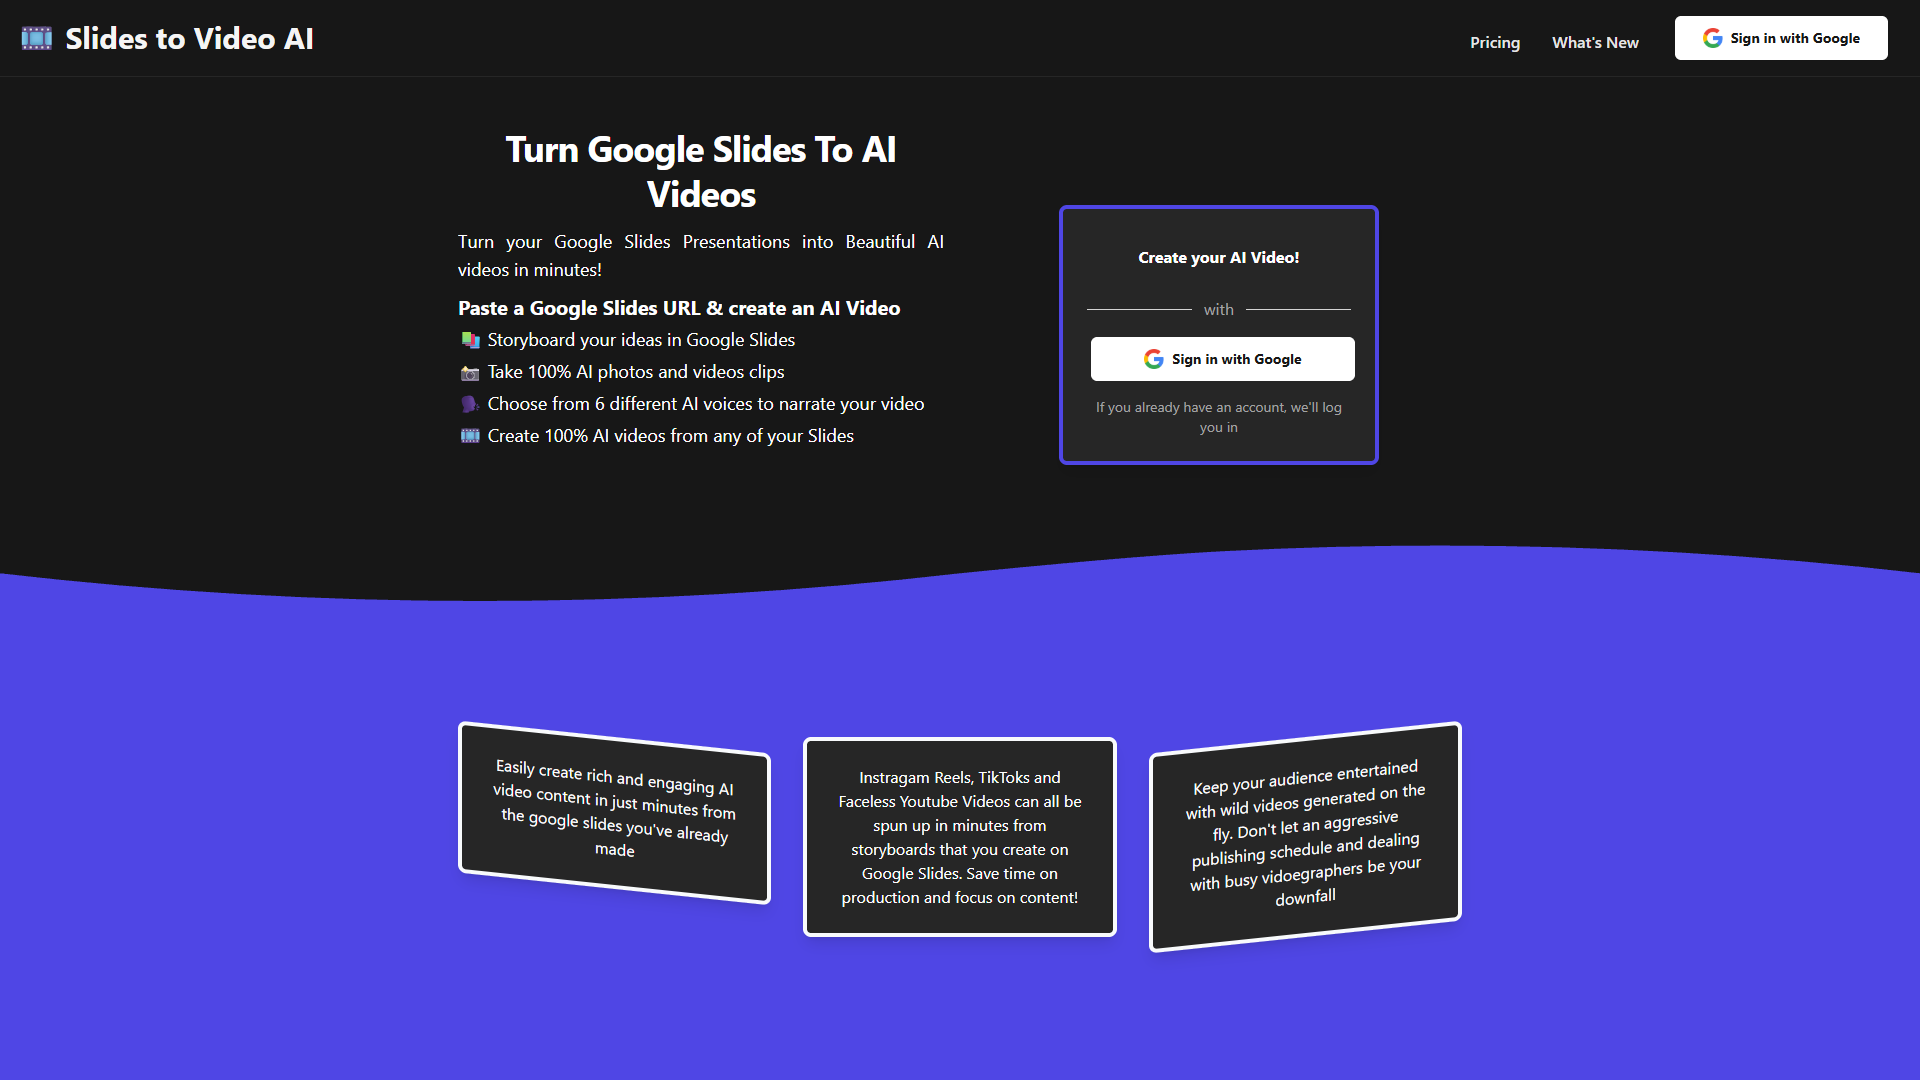The width and height of the screenshot is (1920, 1080).
Task: Click the card Easily create rich and engaging AI
Action: (x=614, y=812)
